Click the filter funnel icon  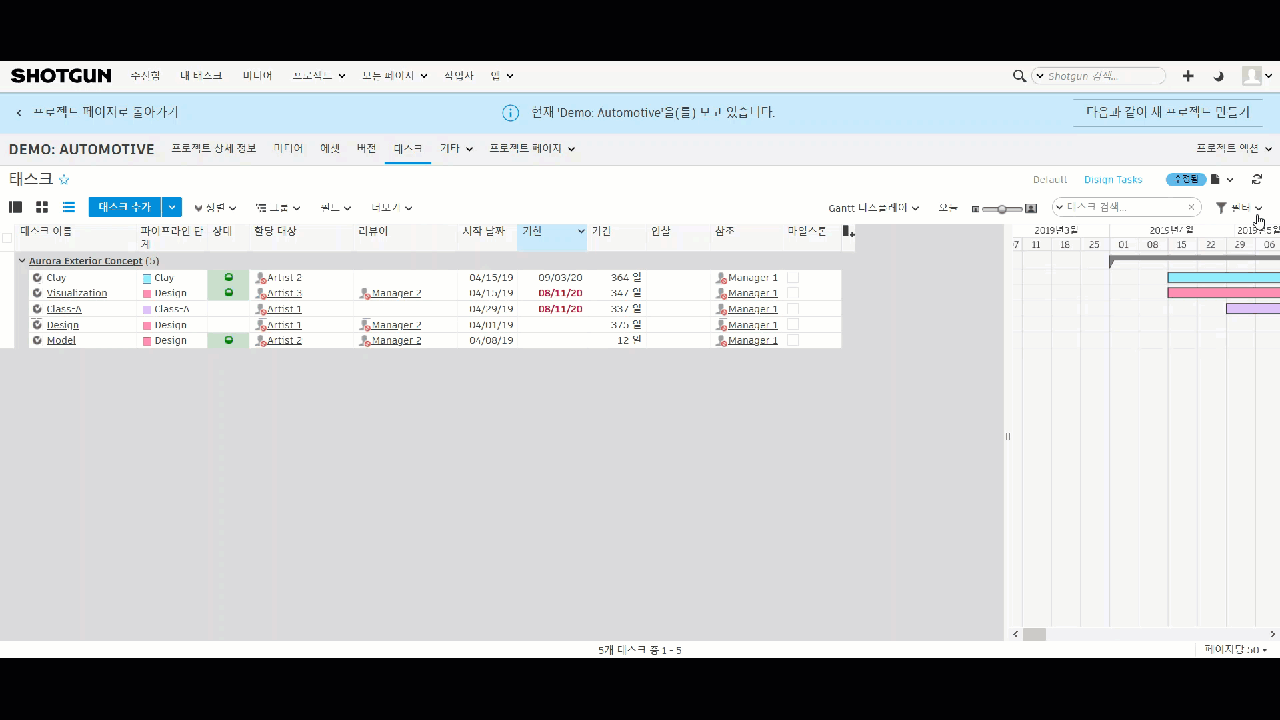(x=1221, y=207)
